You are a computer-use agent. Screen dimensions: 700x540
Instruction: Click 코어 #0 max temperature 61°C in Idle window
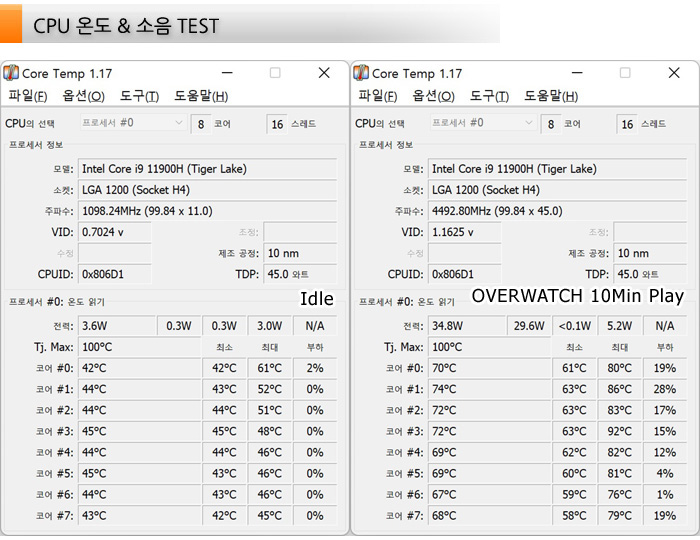pyautogui.click(x=270, y=368)
